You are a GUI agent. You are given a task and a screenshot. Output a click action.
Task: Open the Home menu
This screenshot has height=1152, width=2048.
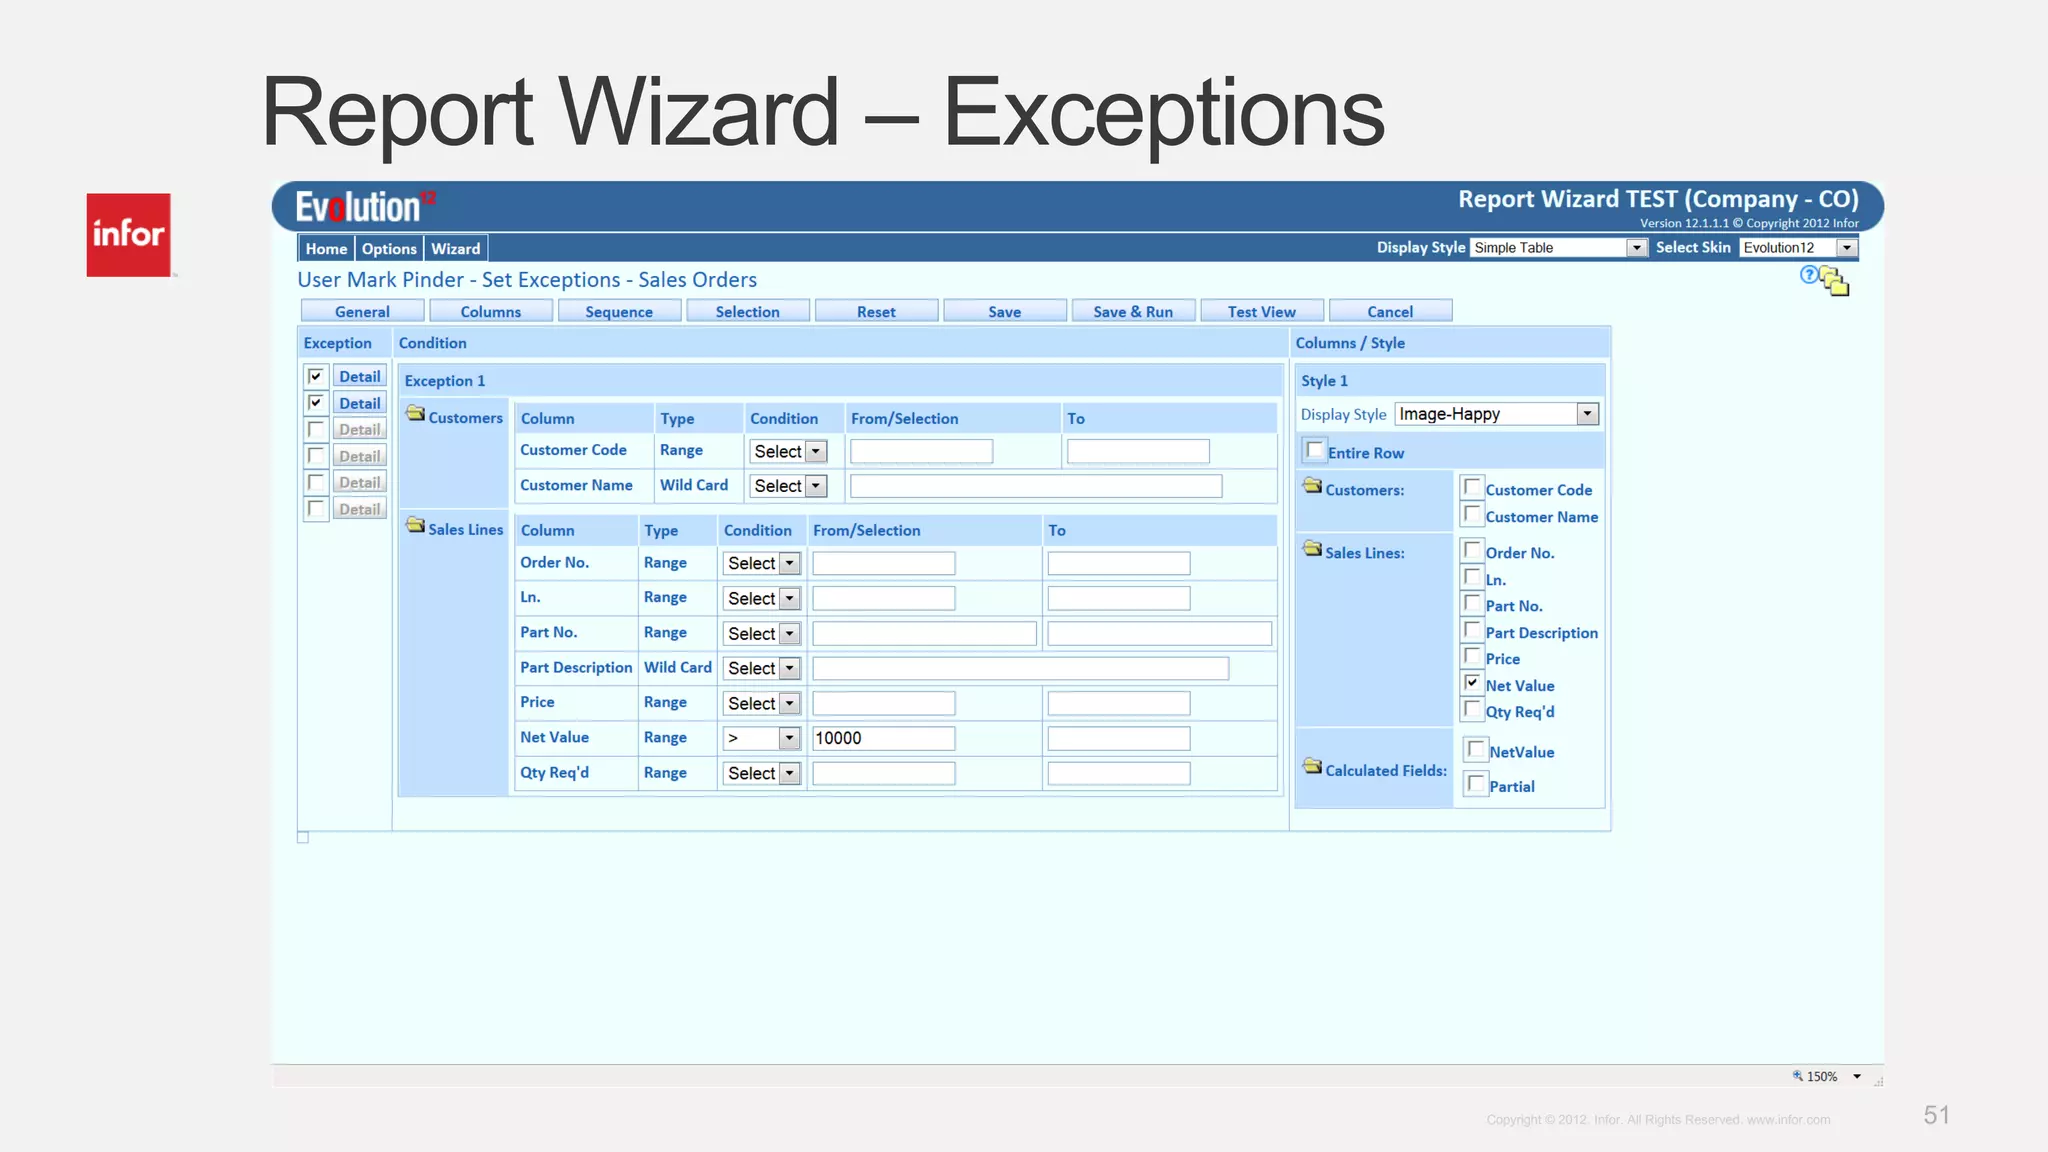[x=326, y=249]
